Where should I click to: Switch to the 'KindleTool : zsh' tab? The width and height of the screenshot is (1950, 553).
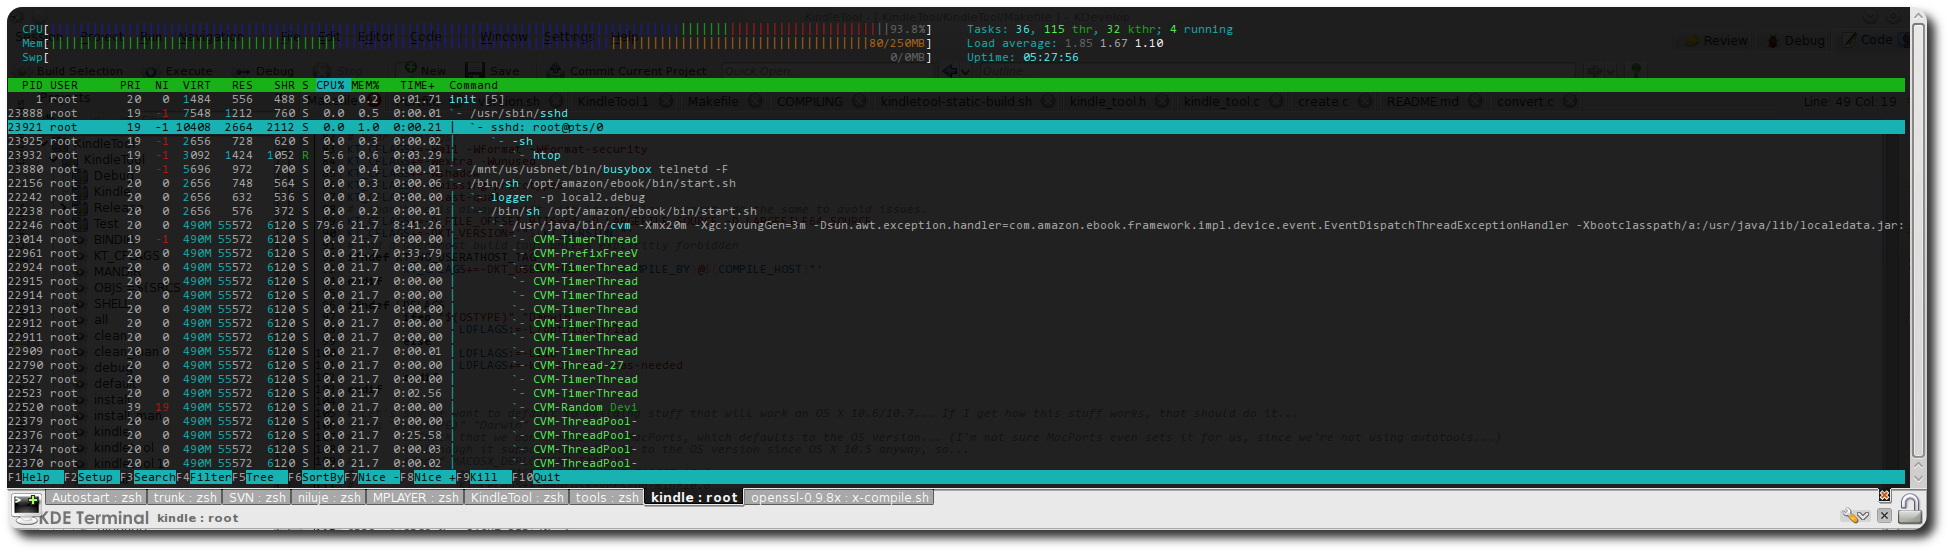(517, 497)
